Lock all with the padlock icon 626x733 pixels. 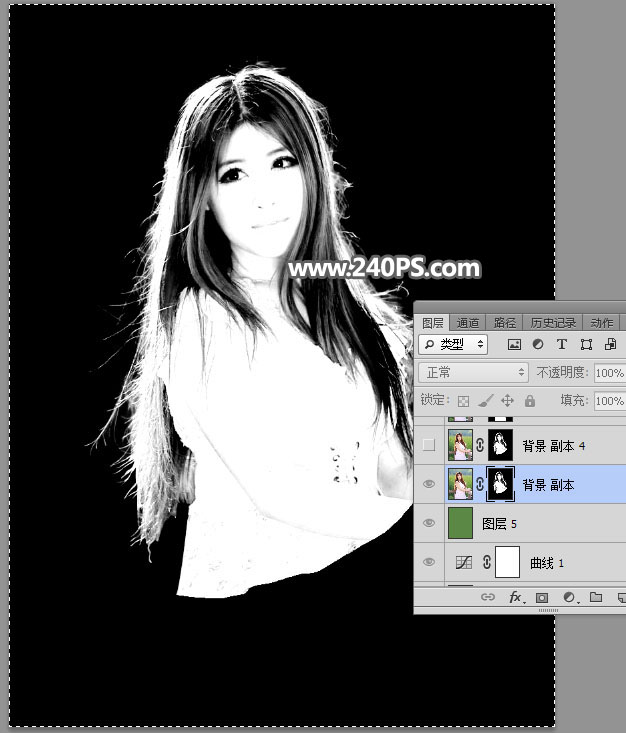click(530, 401)
